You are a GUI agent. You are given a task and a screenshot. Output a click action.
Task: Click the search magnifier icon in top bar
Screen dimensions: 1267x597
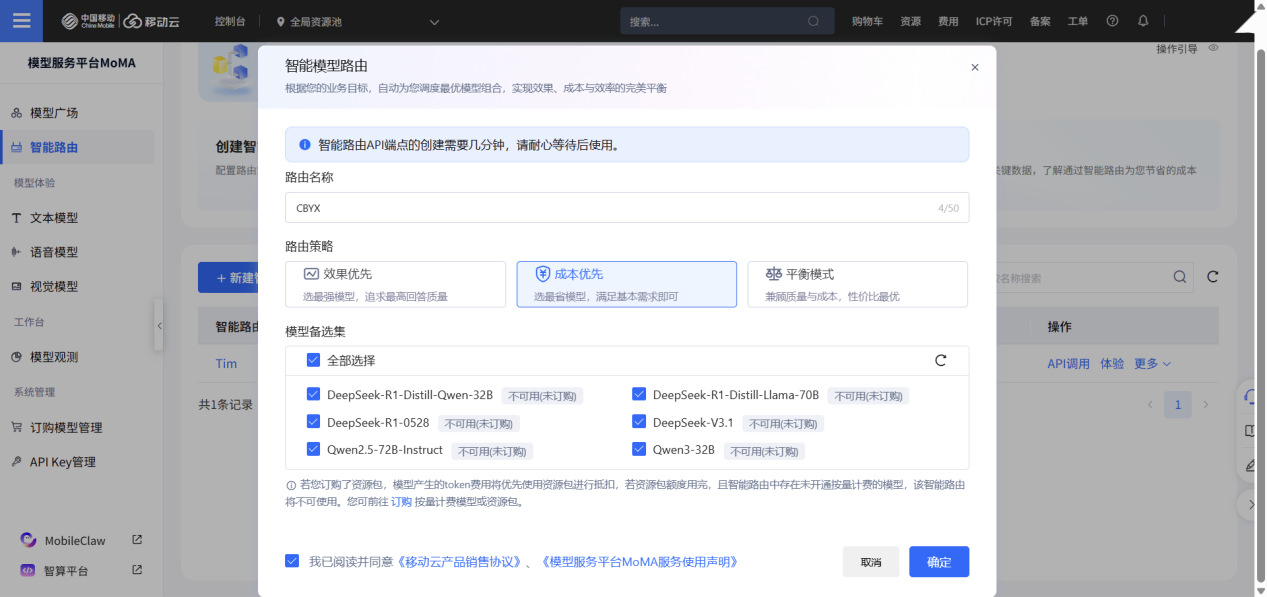click(813, 21)
